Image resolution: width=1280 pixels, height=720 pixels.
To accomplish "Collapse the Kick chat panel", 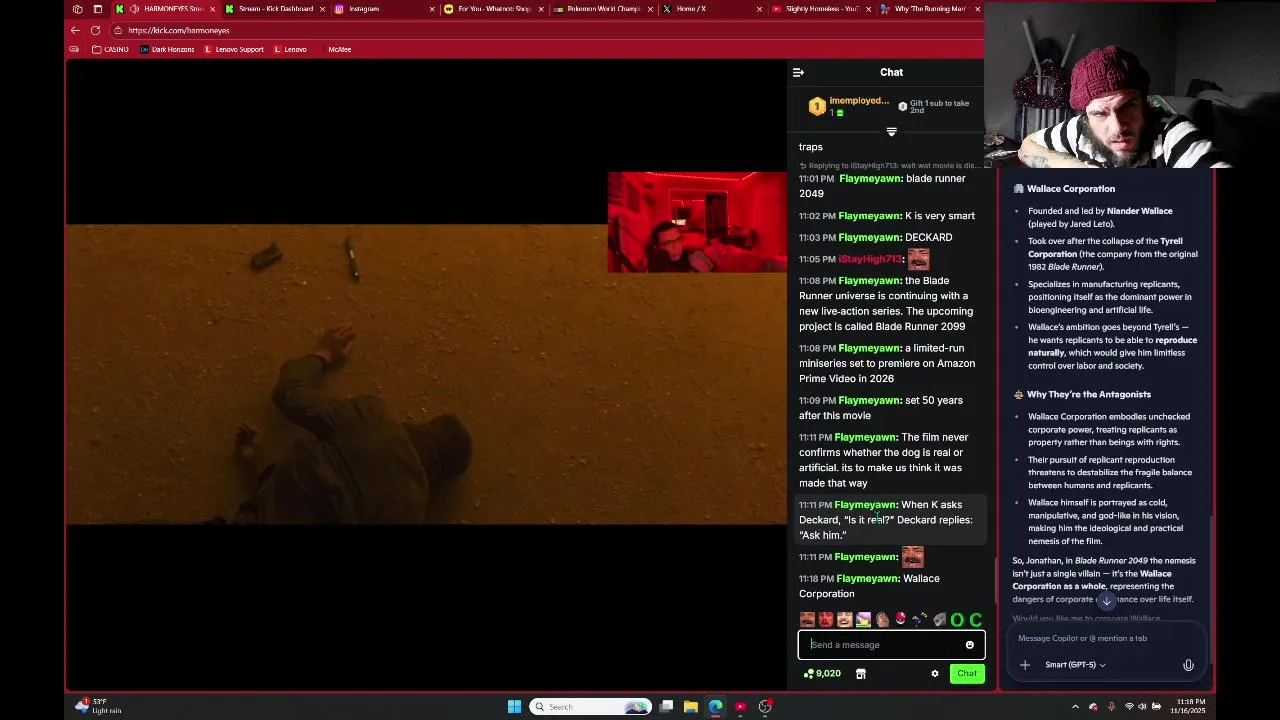I will tap(798, 72).
